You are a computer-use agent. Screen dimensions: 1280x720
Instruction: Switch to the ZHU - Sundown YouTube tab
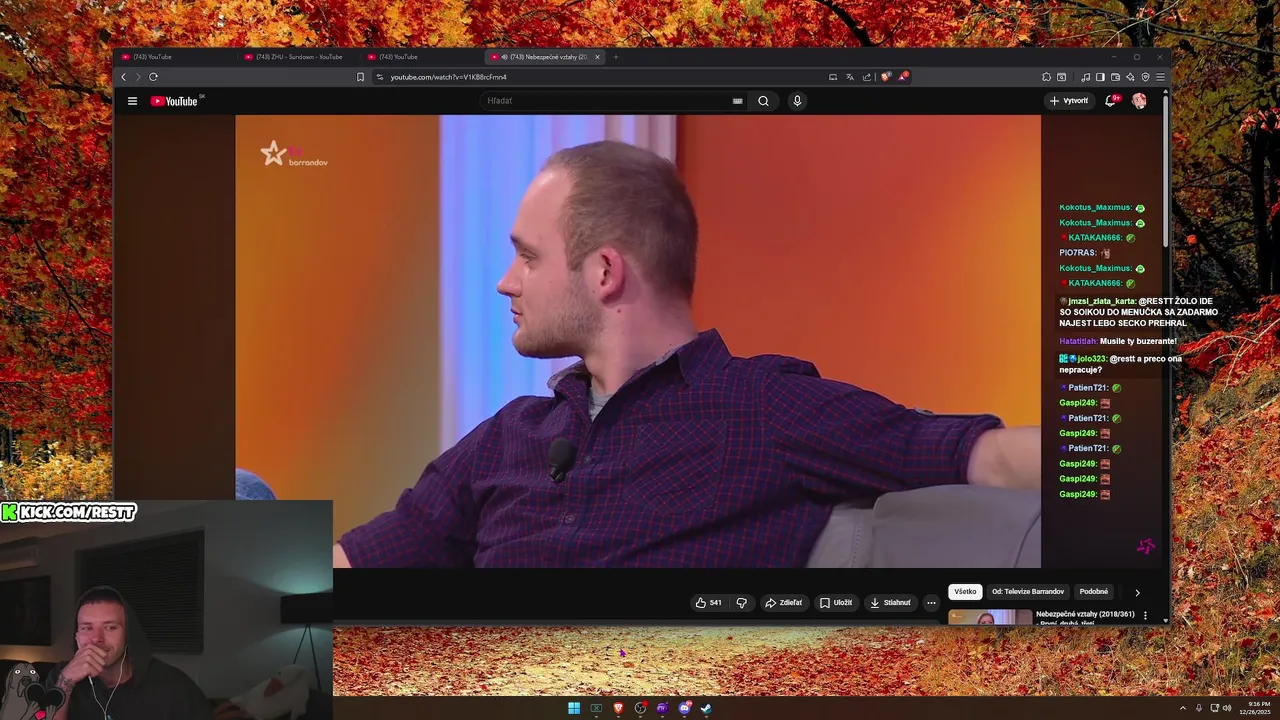(x=299, y=57)
